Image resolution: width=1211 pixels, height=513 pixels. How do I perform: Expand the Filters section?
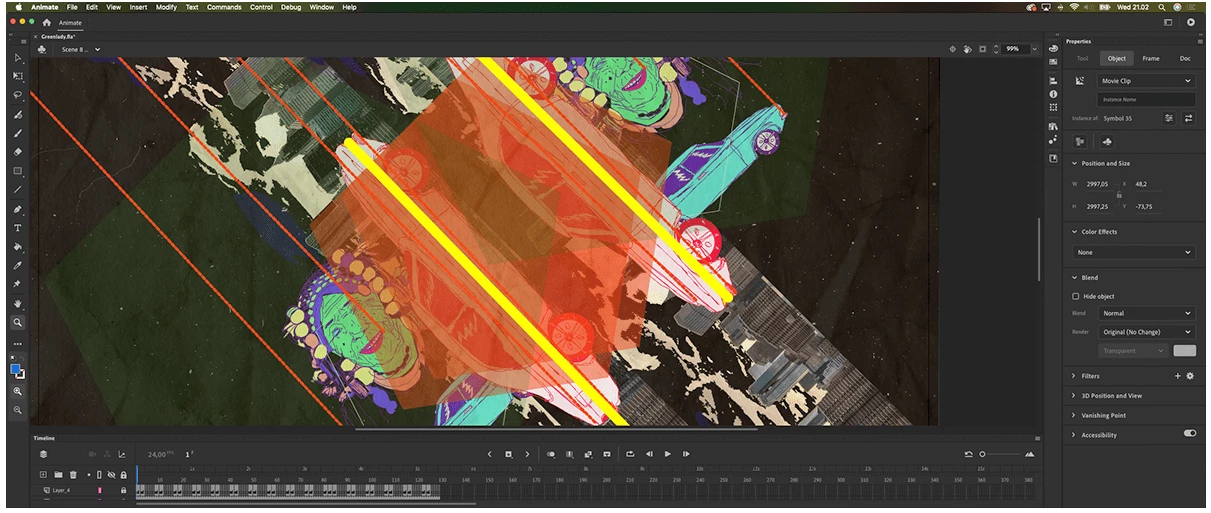[1075, 376]
